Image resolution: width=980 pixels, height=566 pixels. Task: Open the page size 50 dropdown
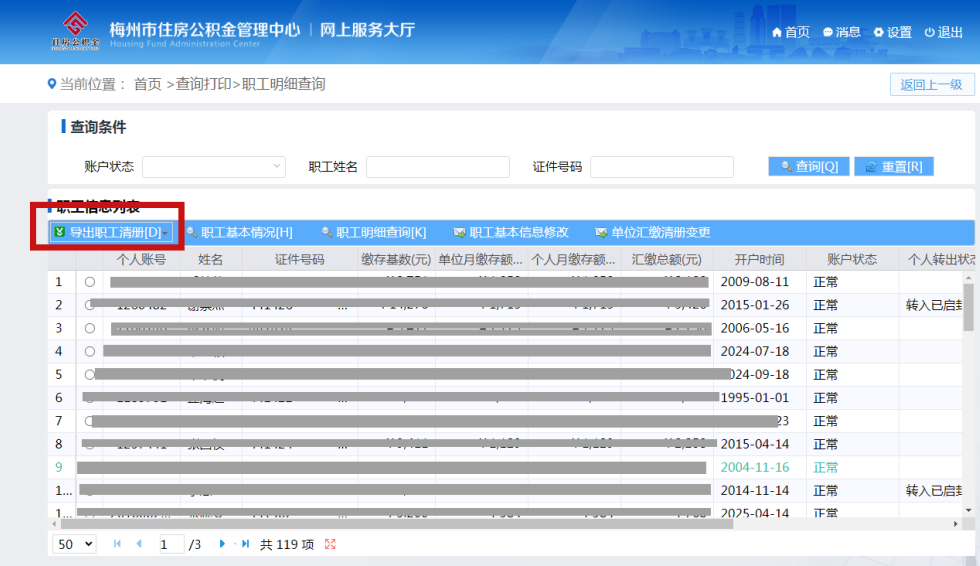pyautogui.click(x=74, y=544)
